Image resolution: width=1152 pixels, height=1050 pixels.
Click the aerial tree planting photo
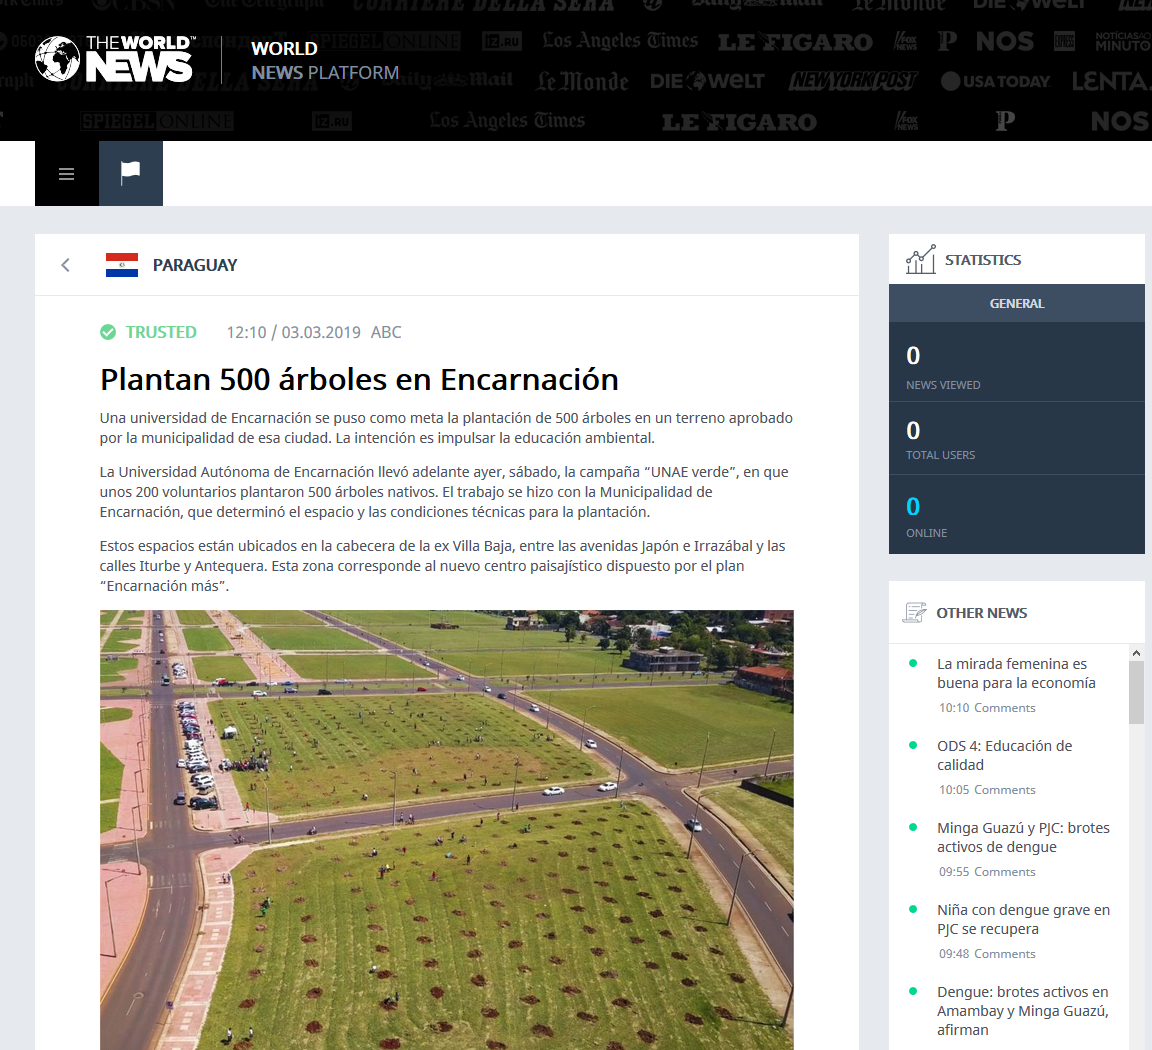pos(446,829)
